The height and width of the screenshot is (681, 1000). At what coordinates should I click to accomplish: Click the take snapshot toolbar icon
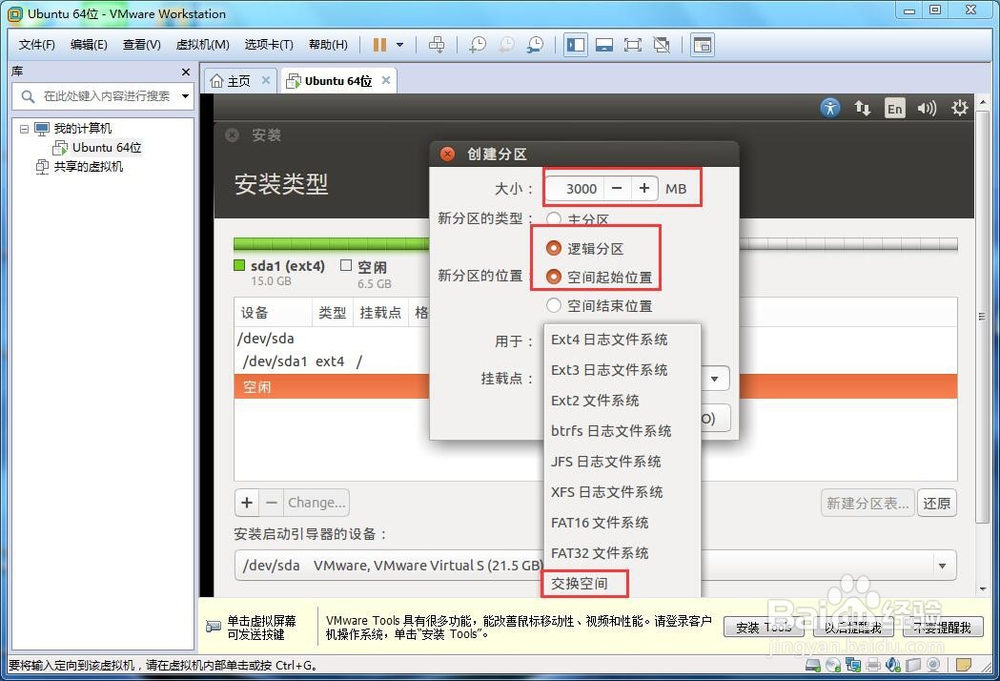click(x=477, y=45)
